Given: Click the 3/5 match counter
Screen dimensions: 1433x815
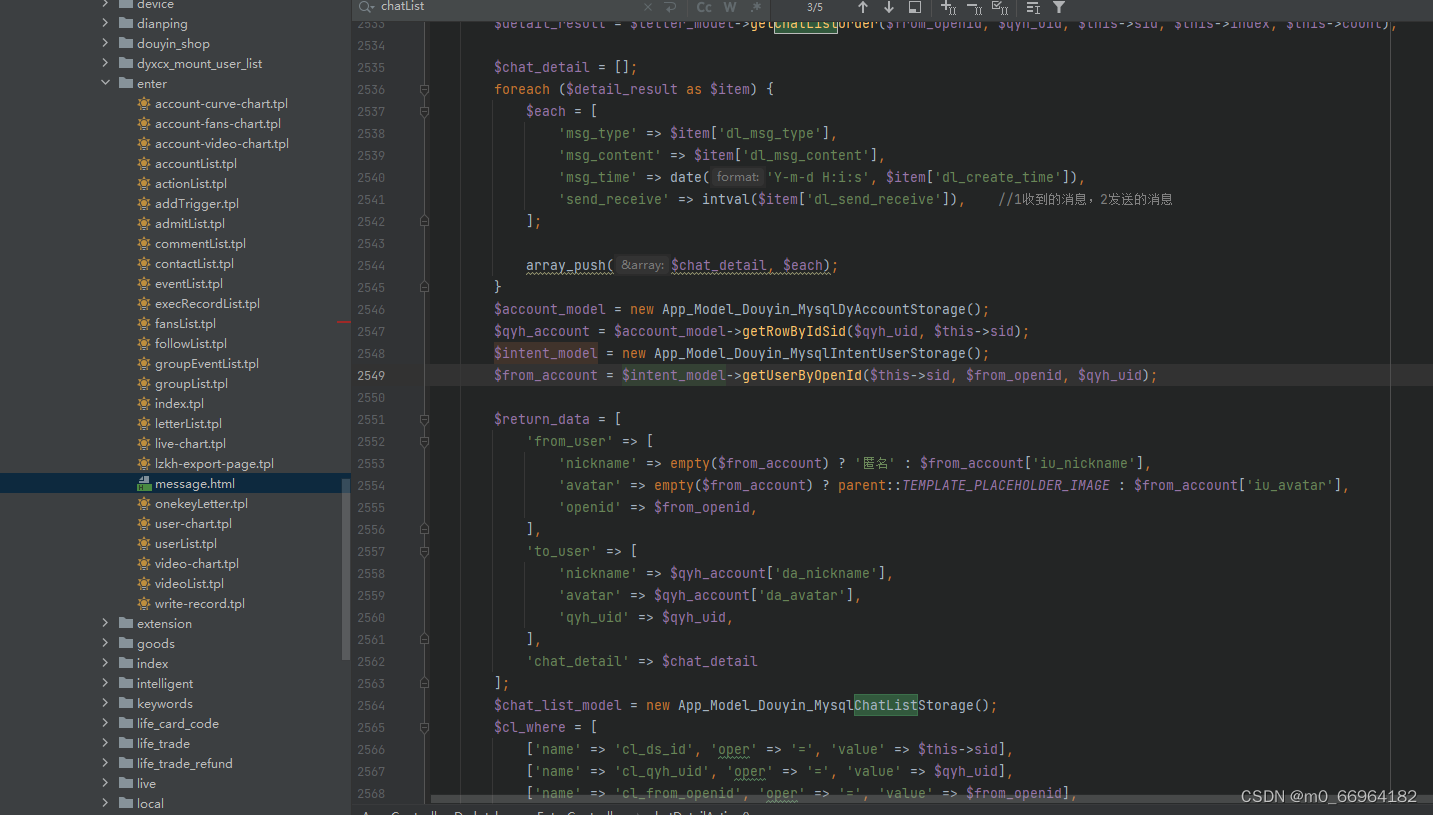Looking at the screenshot, I should pyautogui.click(x=815, y=7).
